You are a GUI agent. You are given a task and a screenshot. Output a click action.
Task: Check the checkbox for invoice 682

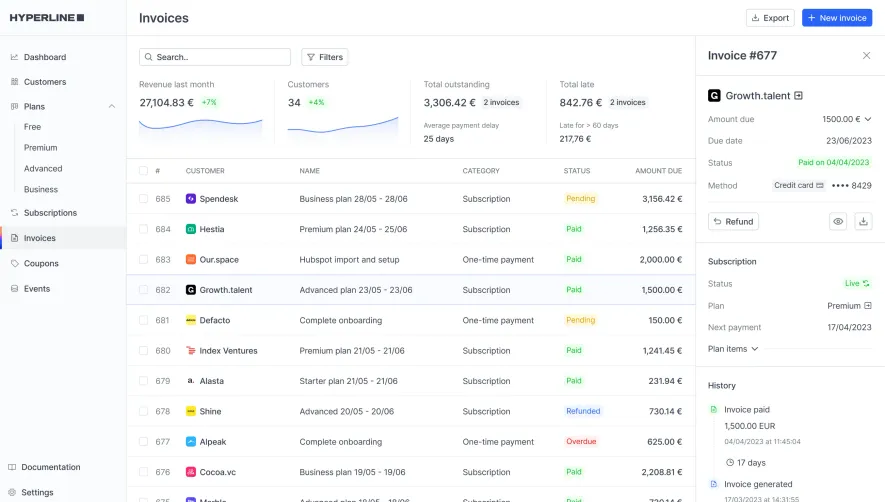[x=143, y=290]
